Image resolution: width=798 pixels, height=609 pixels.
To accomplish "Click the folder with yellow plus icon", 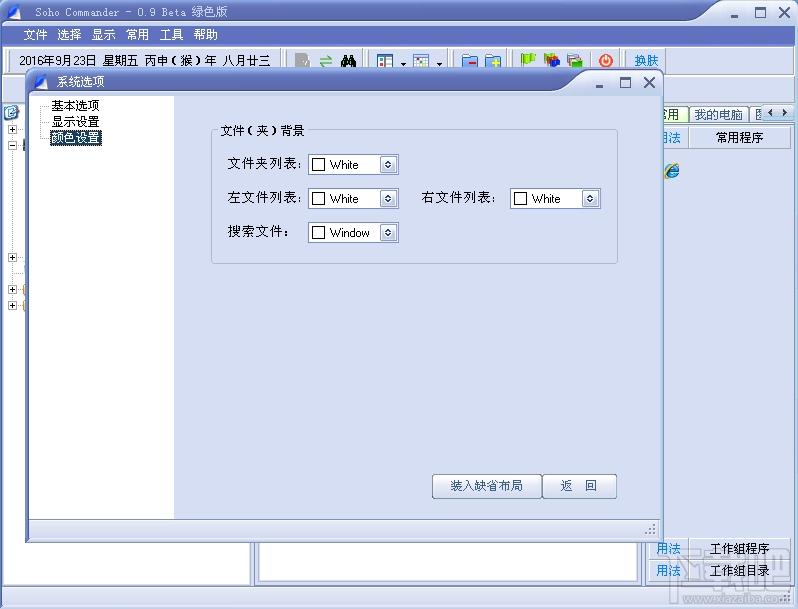I will point(493,61).
